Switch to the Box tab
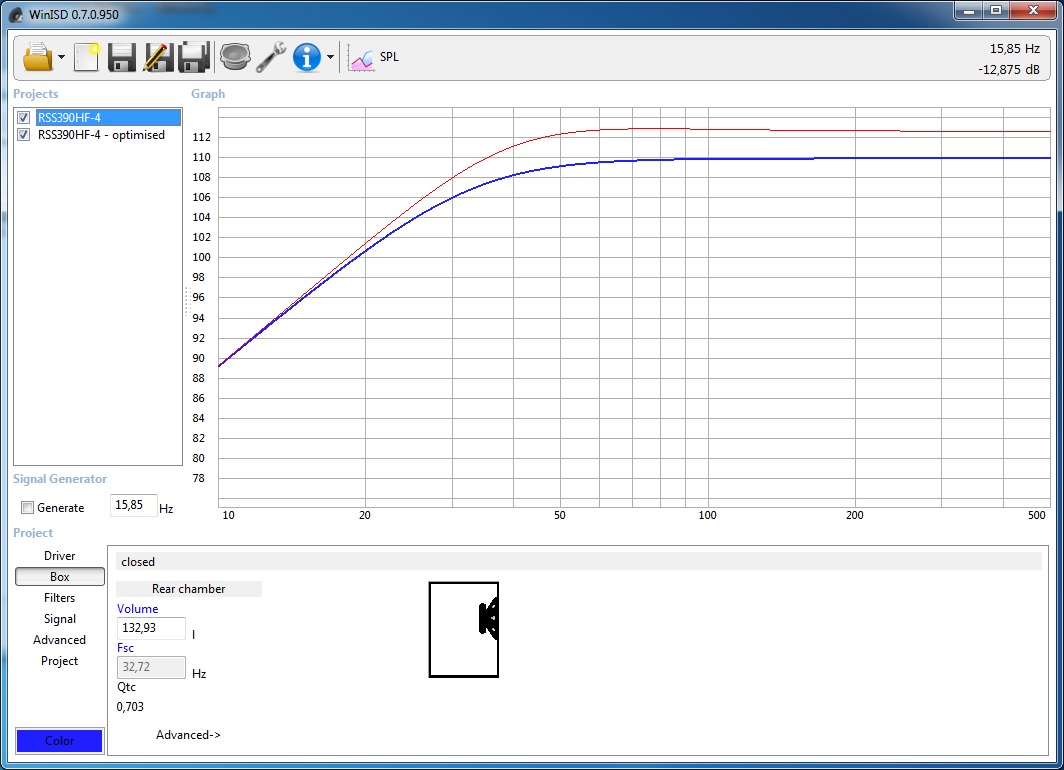The image size is (1064, 770). click(x=60, y=577)
